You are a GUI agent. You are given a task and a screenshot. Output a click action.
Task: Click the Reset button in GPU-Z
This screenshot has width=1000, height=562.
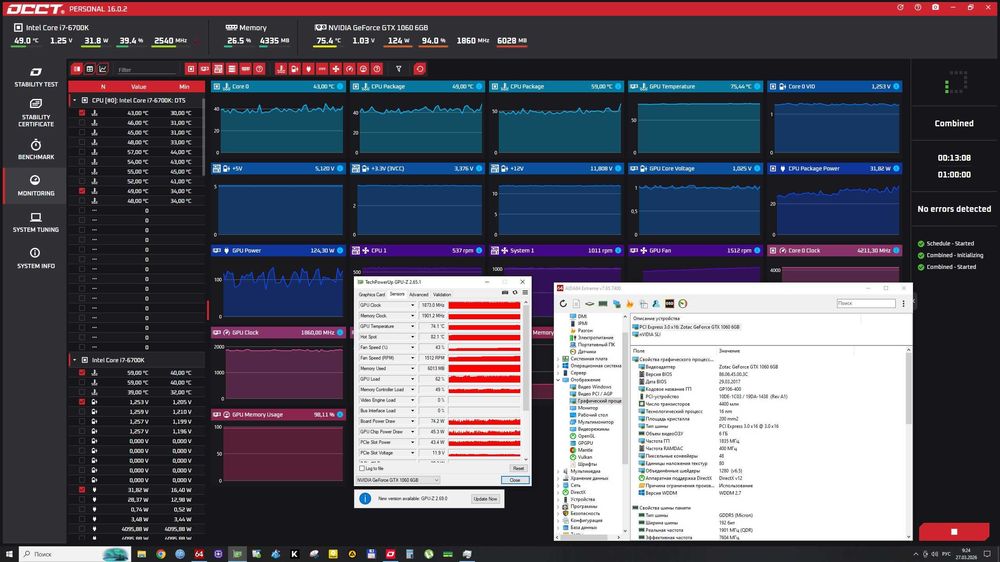518,468
